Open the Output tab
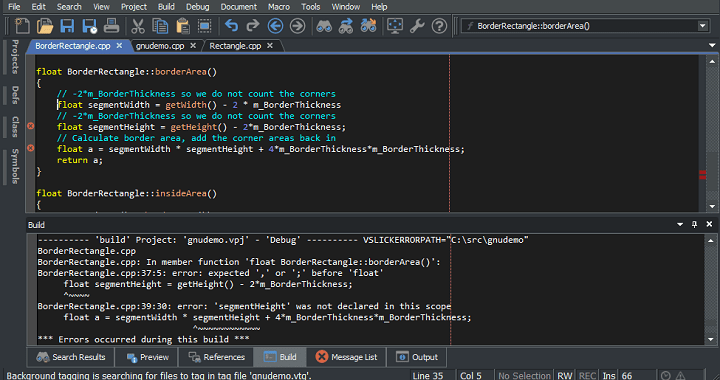This screenshot has width=720, height=380. click(x=417, y=357)
